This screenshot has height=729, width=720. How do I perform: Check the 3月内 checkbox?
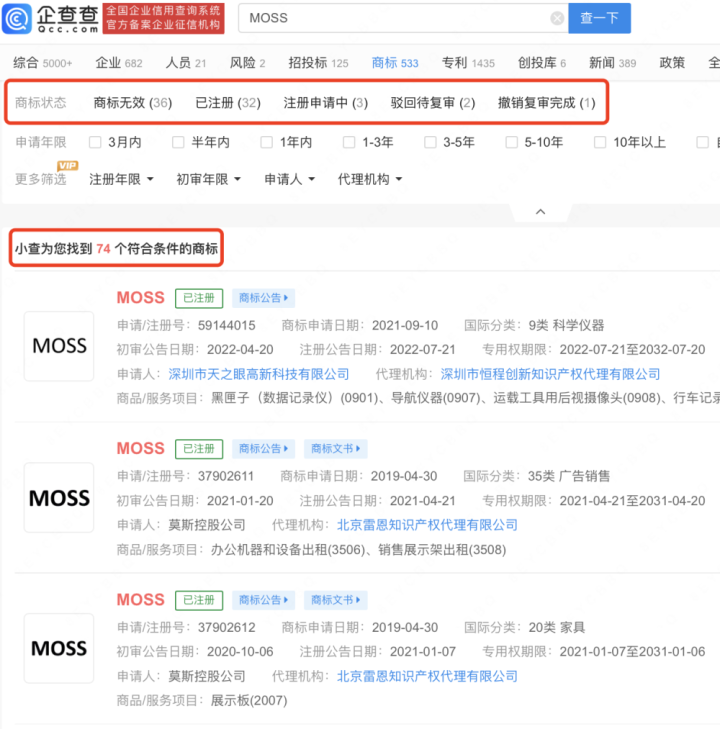(95, 142)
